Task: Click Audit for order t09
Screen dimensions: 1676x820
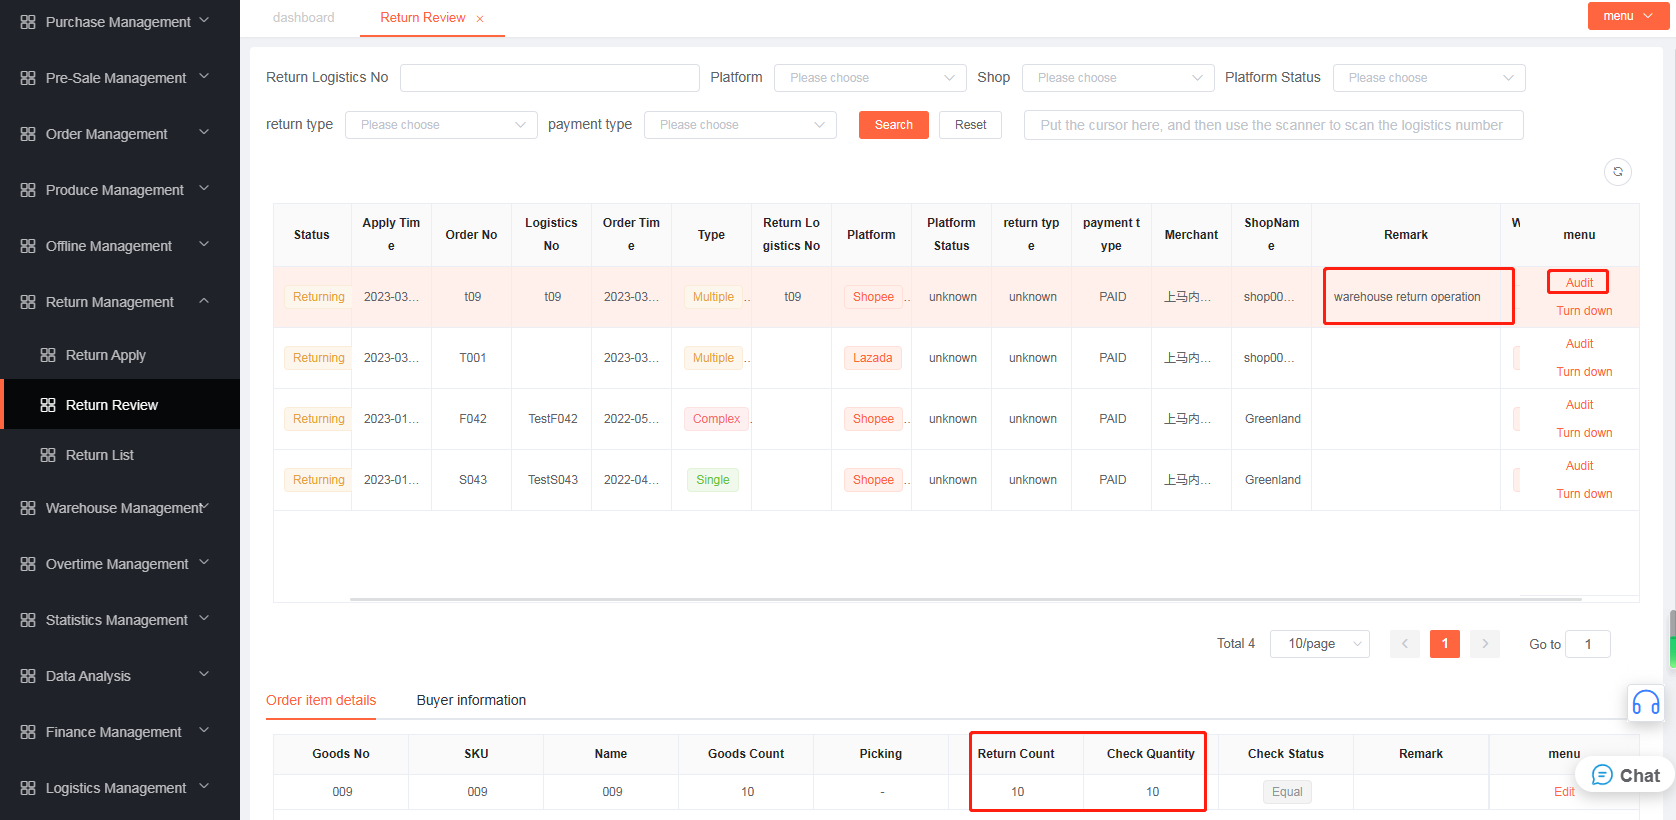Action: [1579, 283]
